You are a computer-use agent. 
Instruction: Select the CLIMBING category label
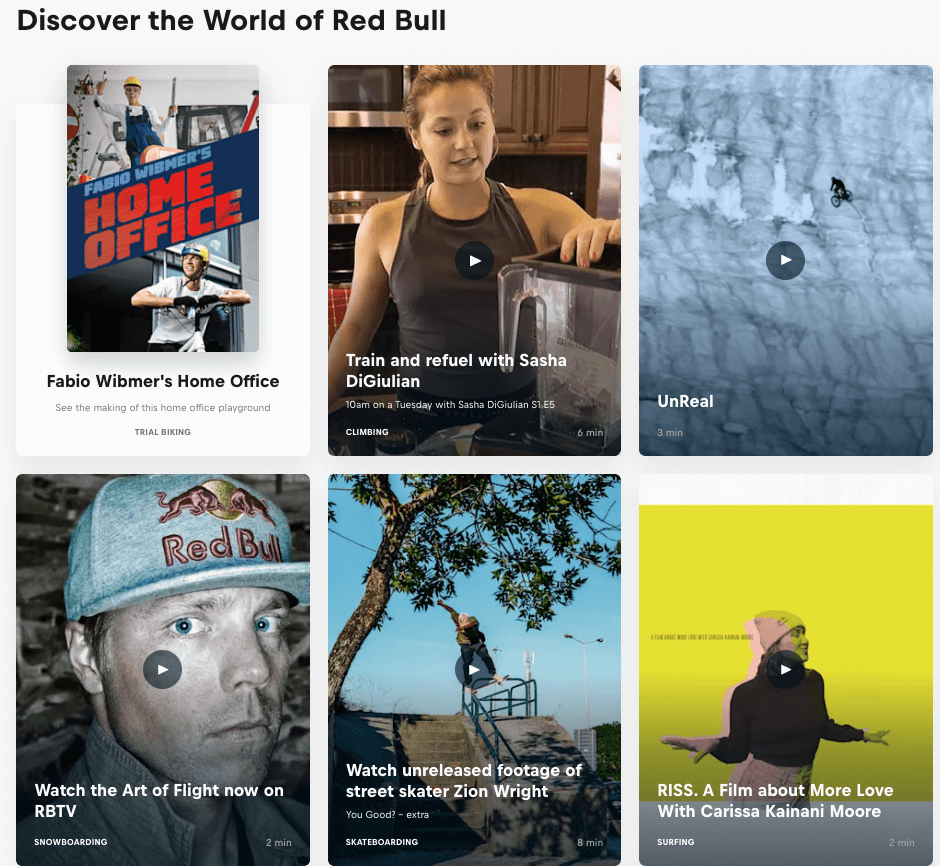(367, 432)
